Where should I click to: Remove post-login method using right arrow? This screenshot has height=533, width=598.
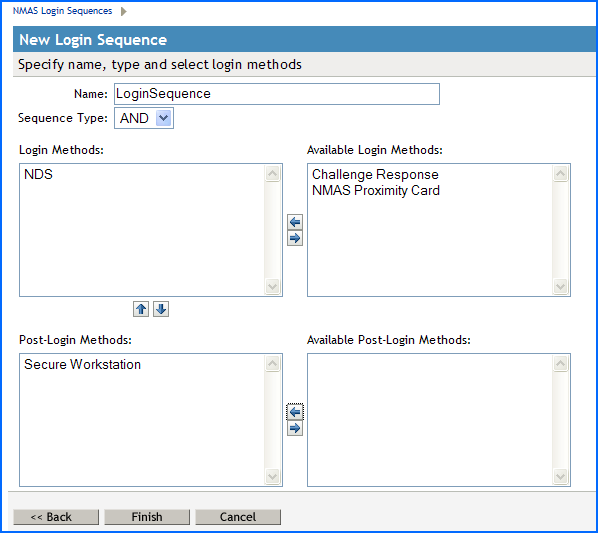click(x=295, y=428)
